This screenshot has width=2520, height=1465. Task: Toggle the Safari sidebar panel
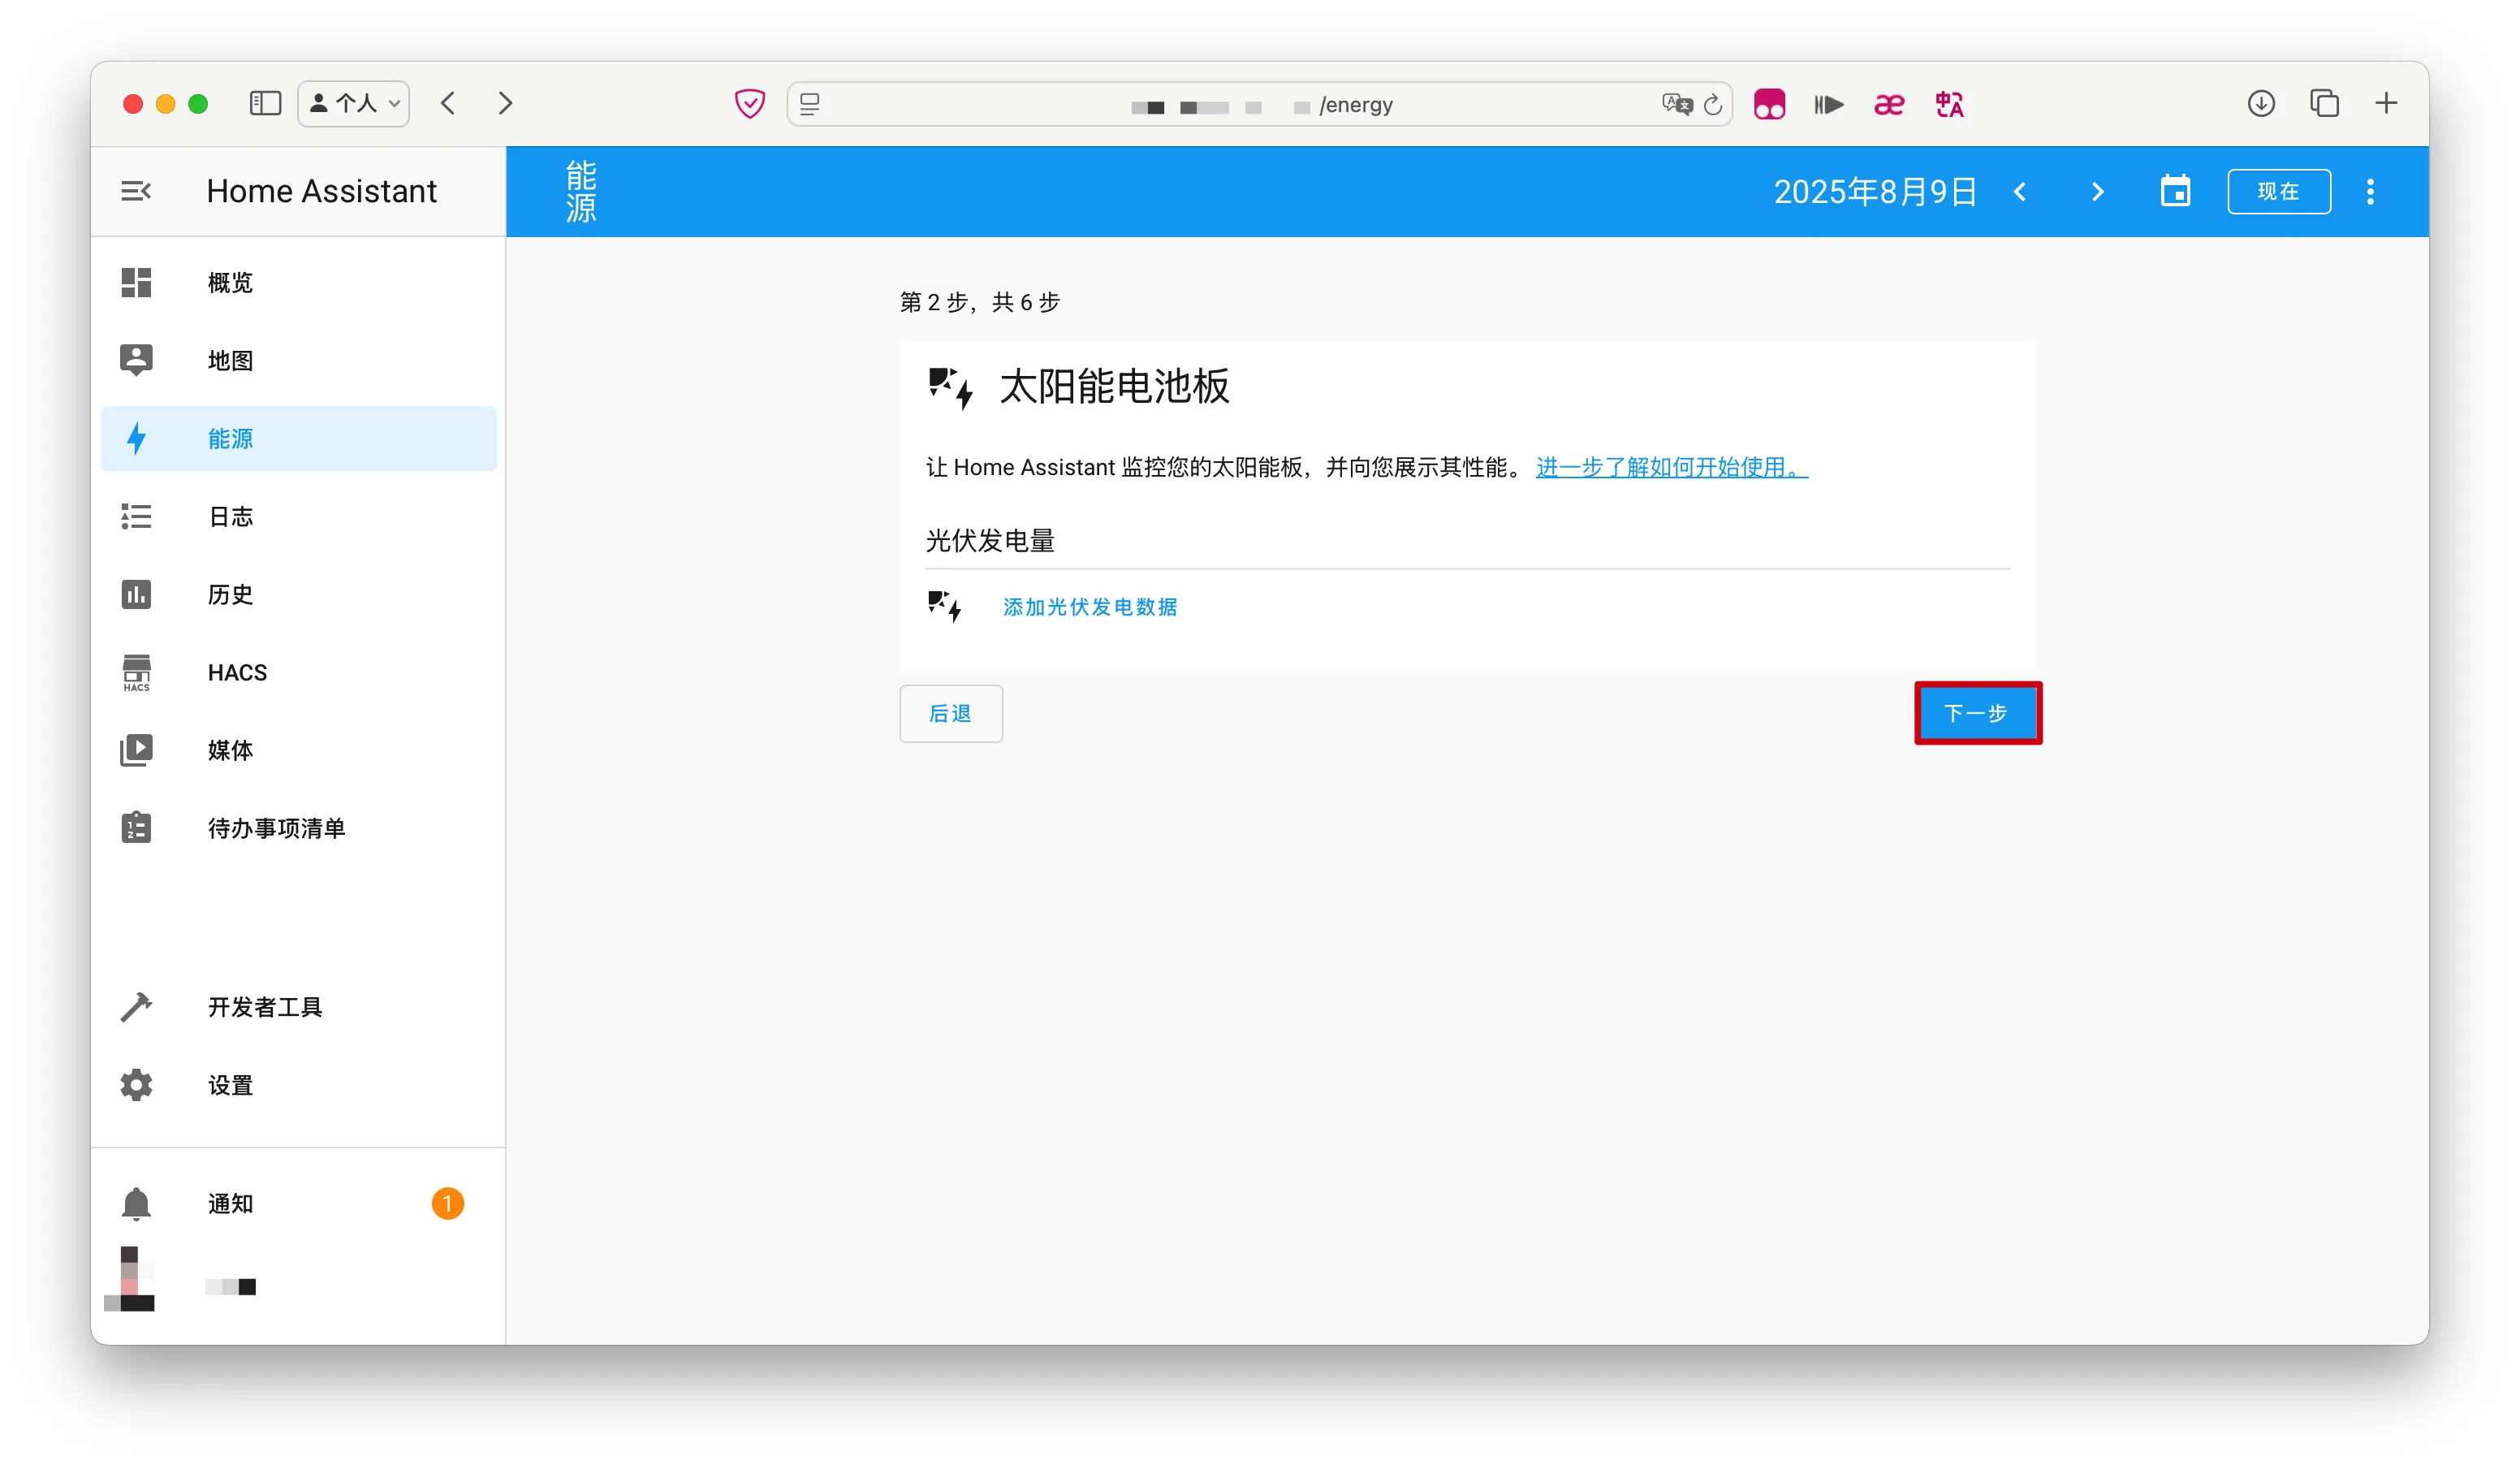point(265,104)
